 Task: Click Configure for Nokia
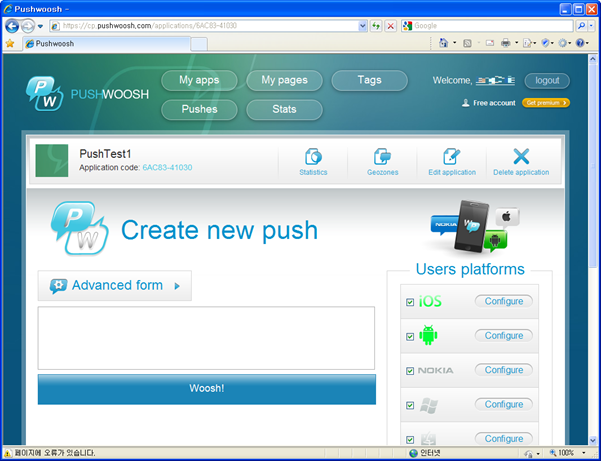[504, 370]
